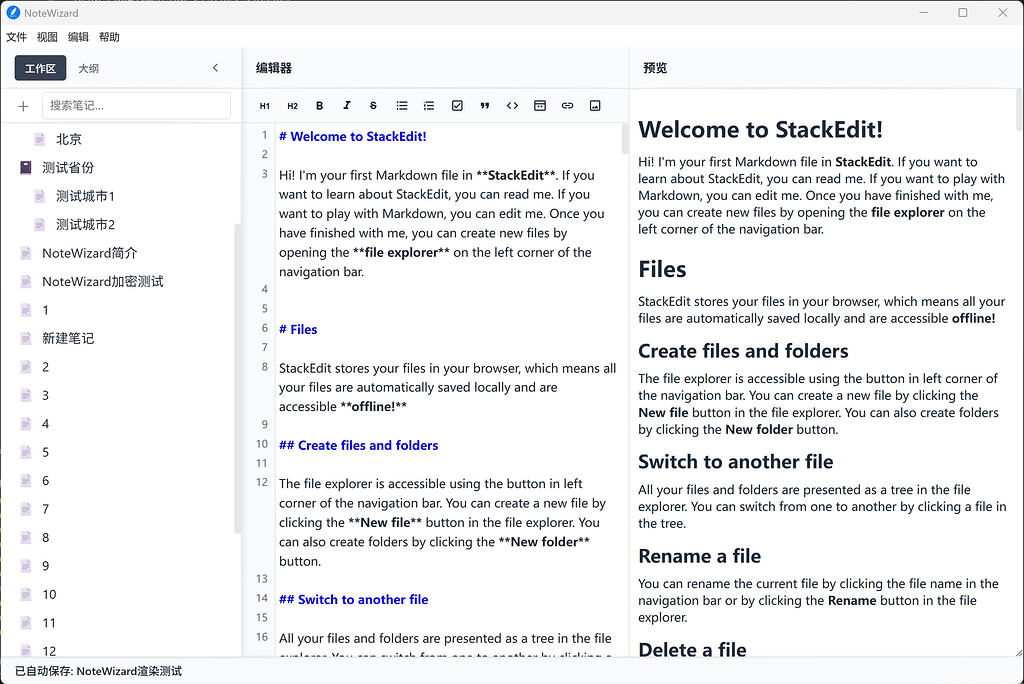Switch to the 大纲 tab
The width and height of the screenshot is (1024, 684).
tap(89, 68)
